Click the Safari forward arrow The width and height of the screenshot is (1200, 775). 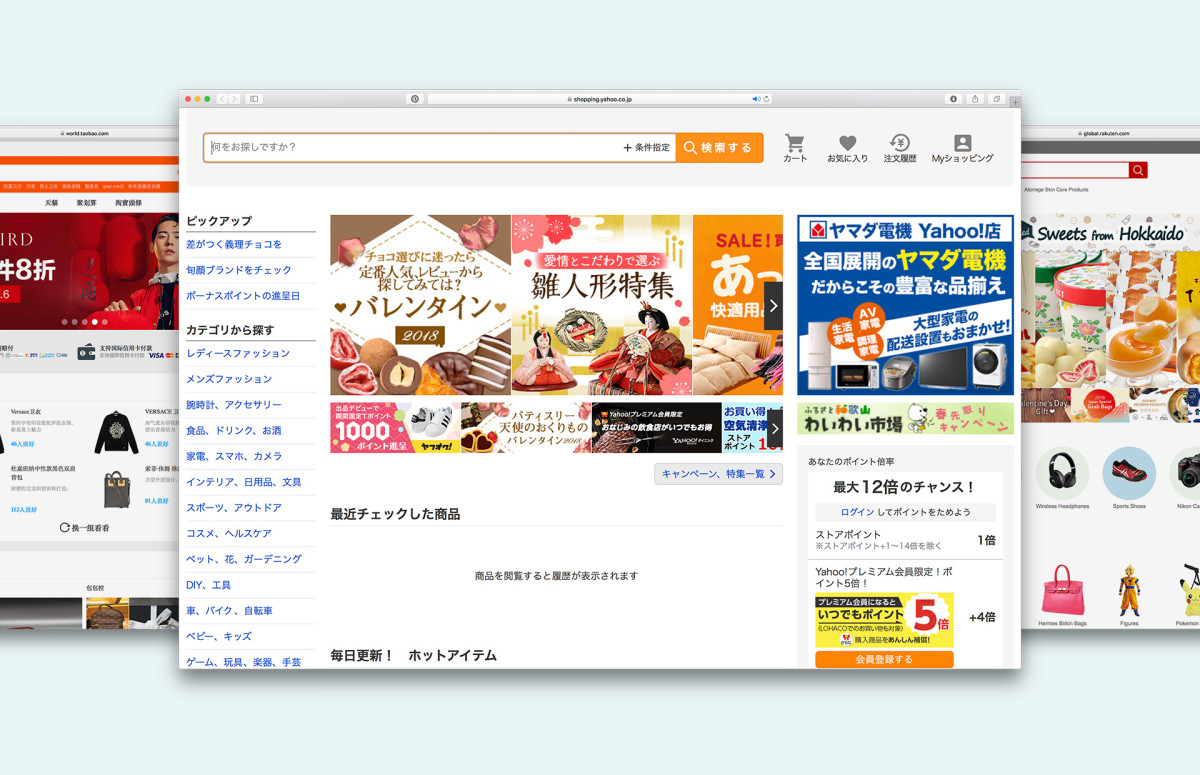[234, 99]
